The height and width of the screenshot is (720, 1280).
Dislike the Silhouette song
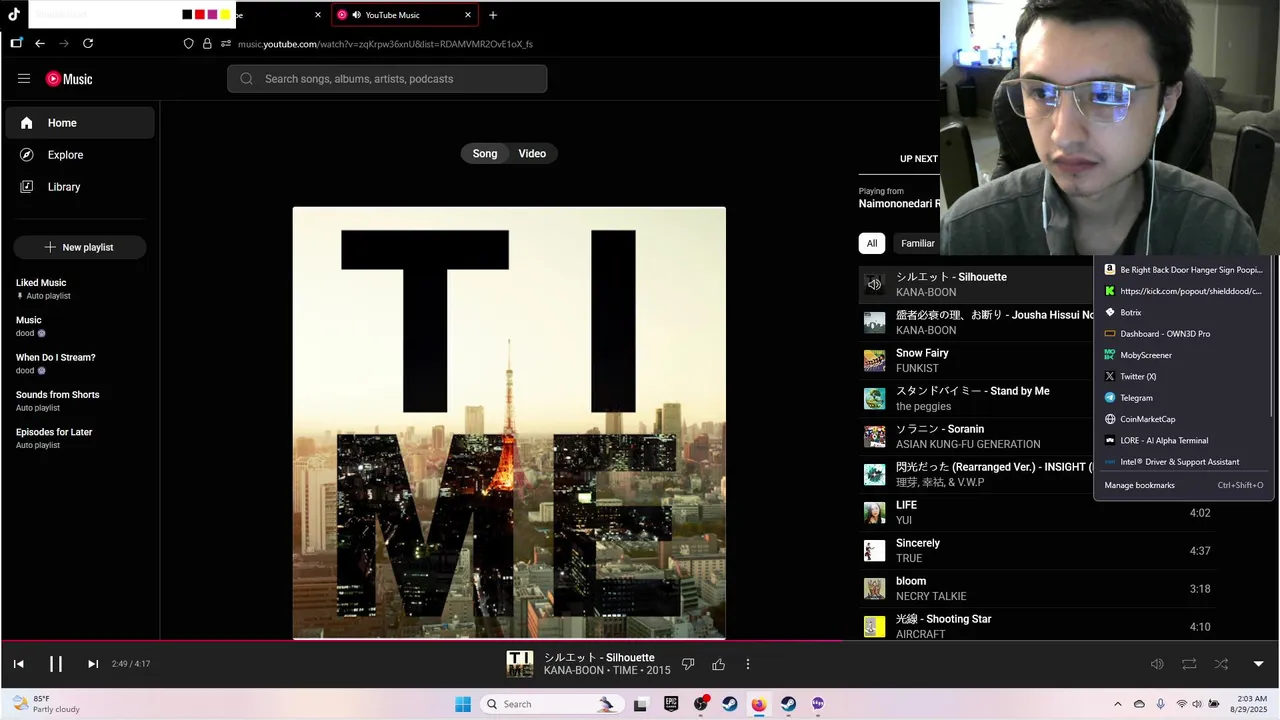coord(688,664)
